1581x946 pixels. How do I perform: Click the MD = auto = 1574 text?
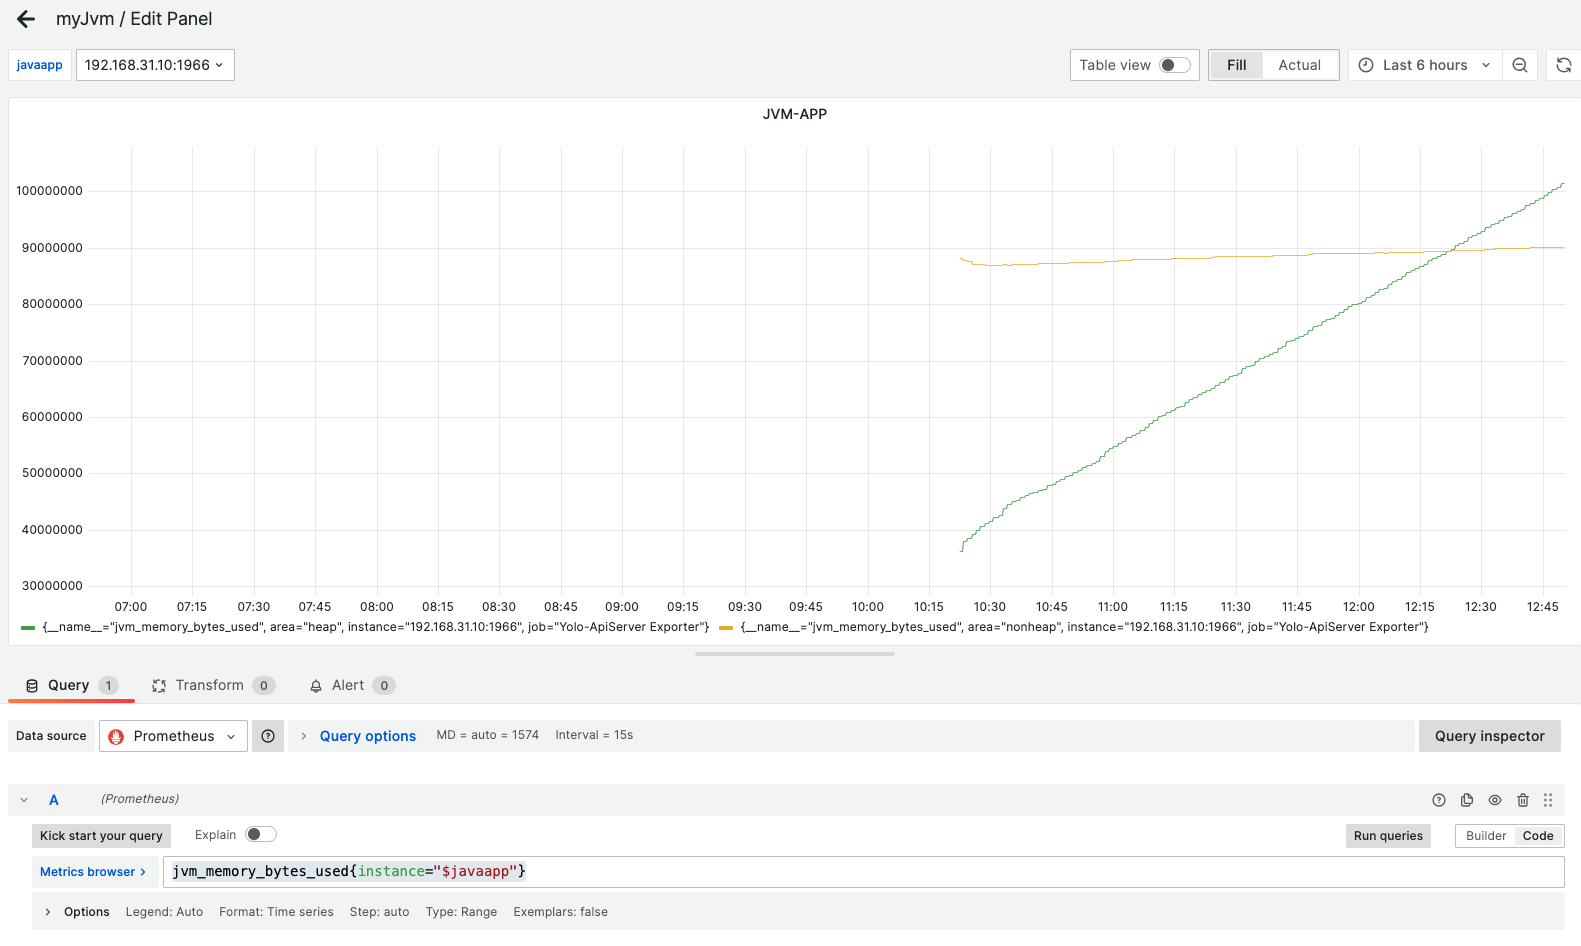(487, 735)
